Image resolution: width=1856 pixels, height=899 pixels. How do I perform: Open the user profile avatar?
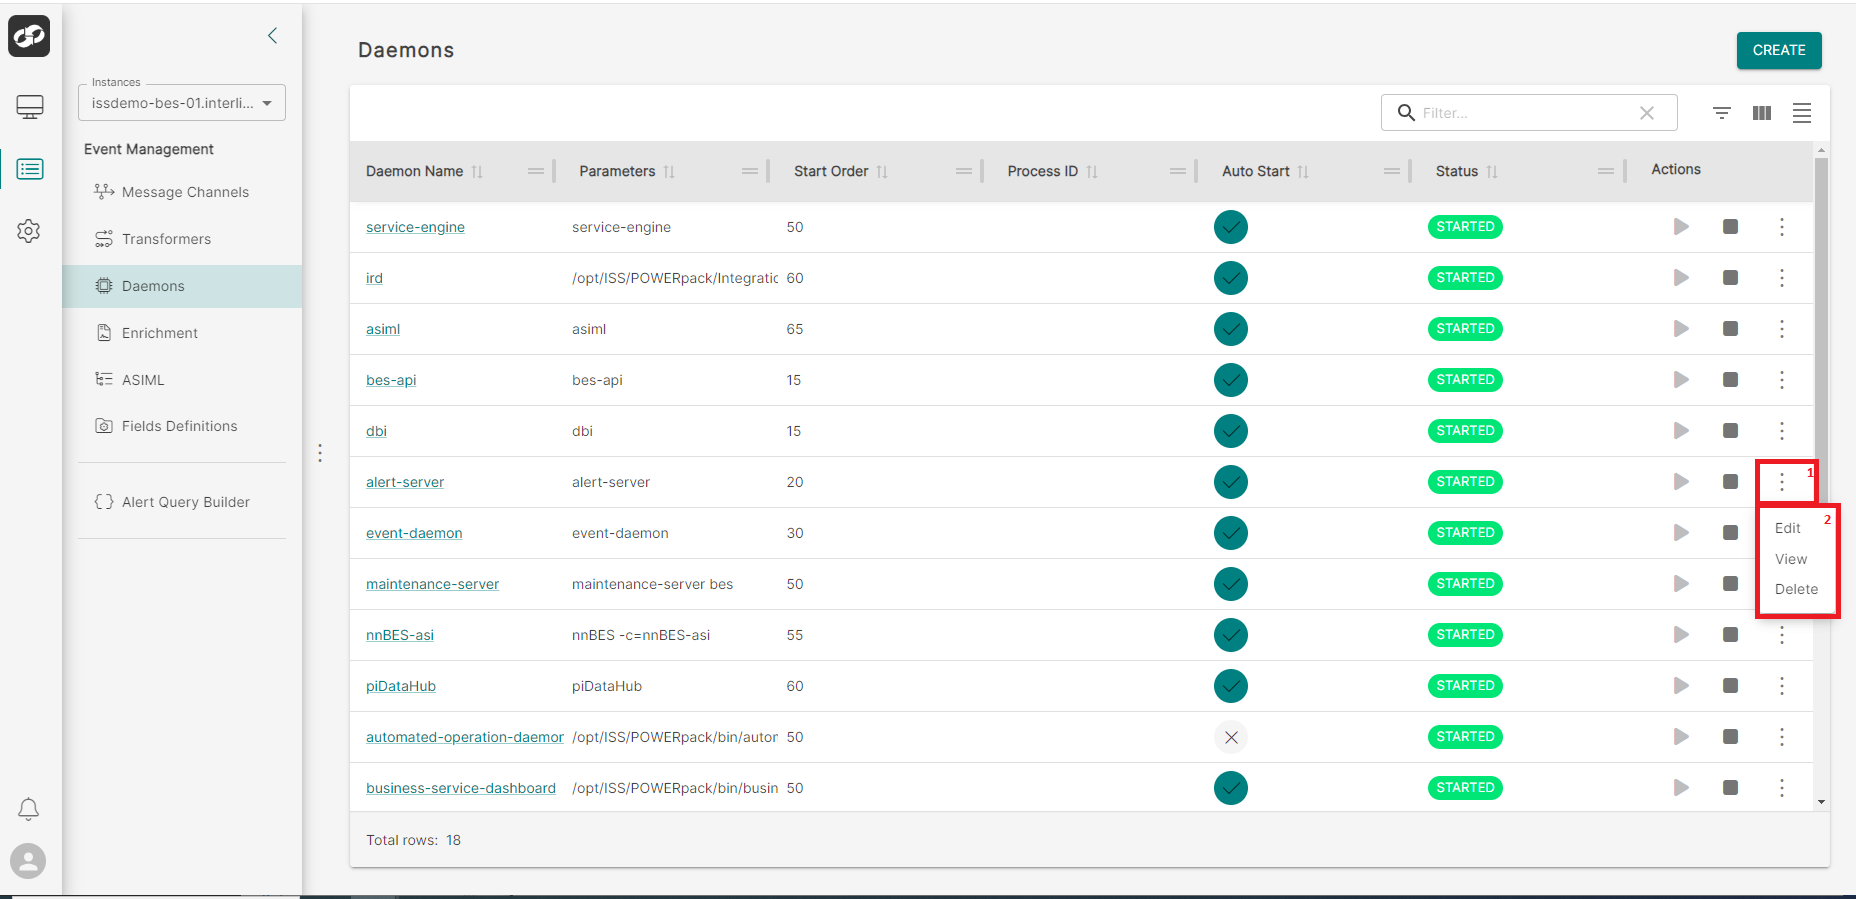[x=28, y=861]
